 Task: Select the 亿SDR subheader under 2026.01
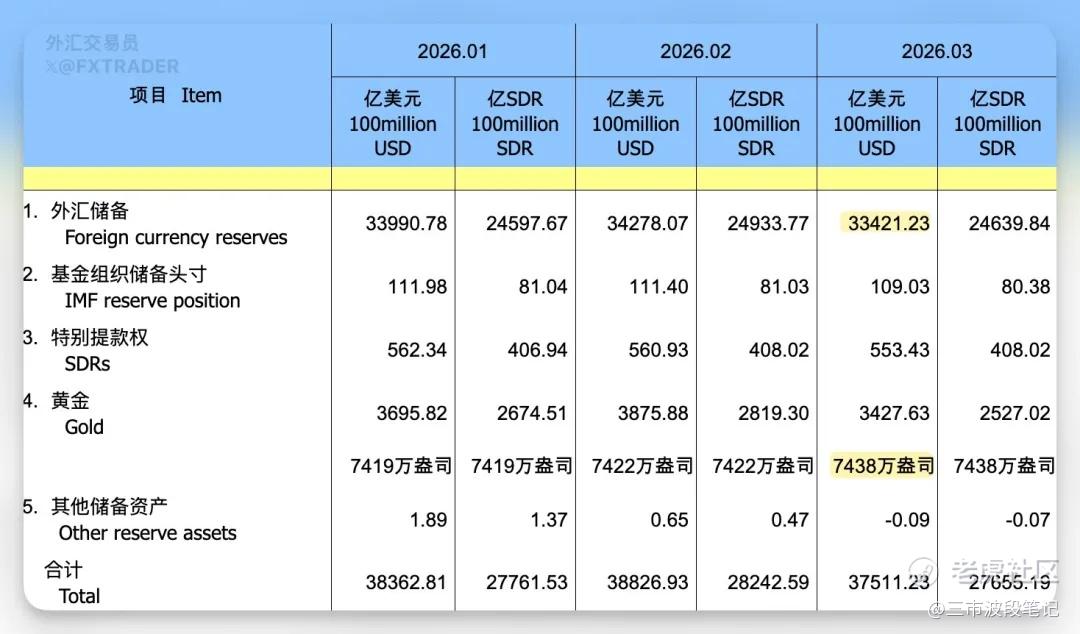click(515, 123)
